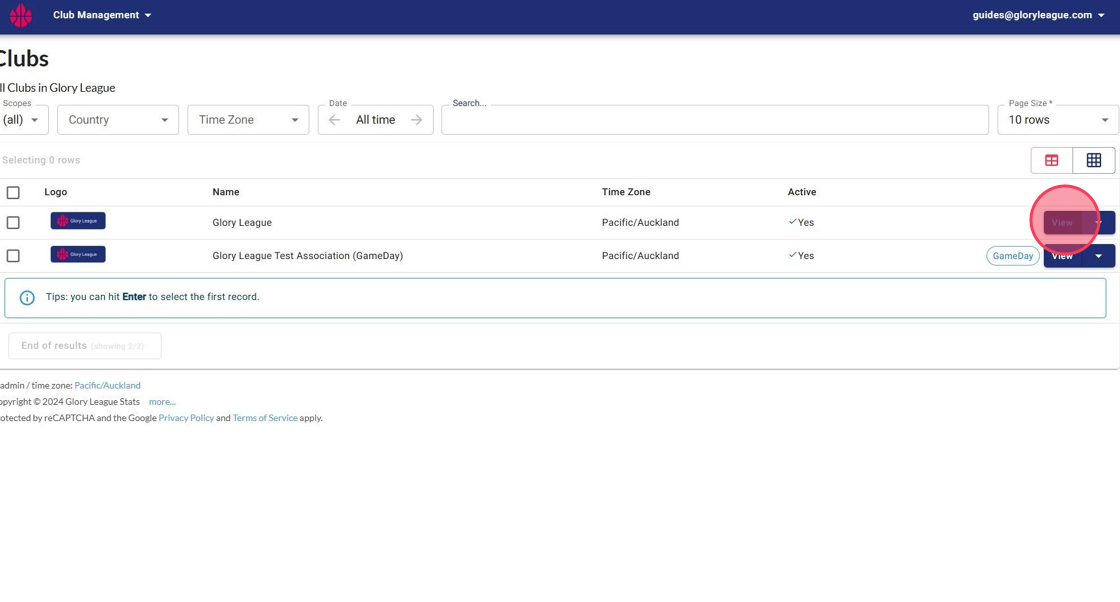Click the End of results button
The height and width of the screenshot is (602, 1120).
pos(84,346)
